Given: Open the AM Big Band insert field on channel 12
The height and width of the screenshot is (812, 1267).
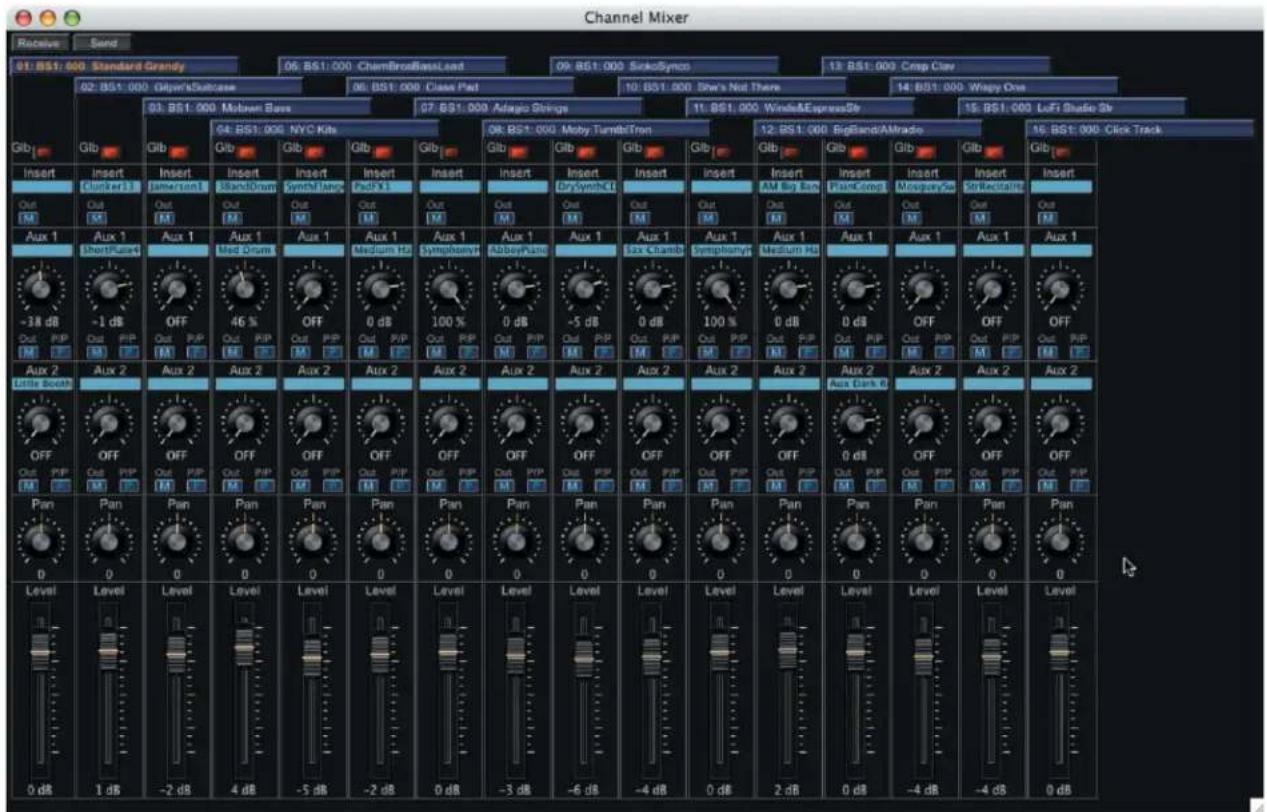Looking at the screenshot, I should [x=790, y=187].
